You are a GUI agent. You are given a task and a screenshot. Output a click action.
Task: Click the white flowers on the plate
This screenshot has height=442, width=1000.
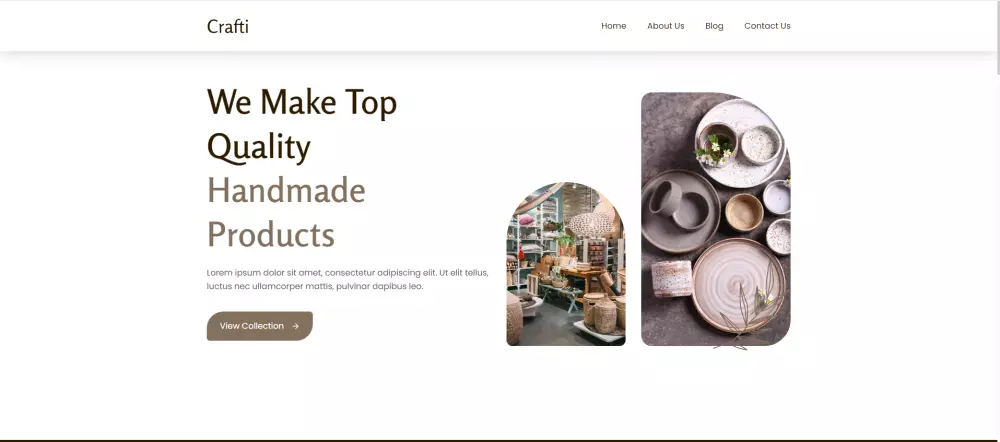(714, 151)
